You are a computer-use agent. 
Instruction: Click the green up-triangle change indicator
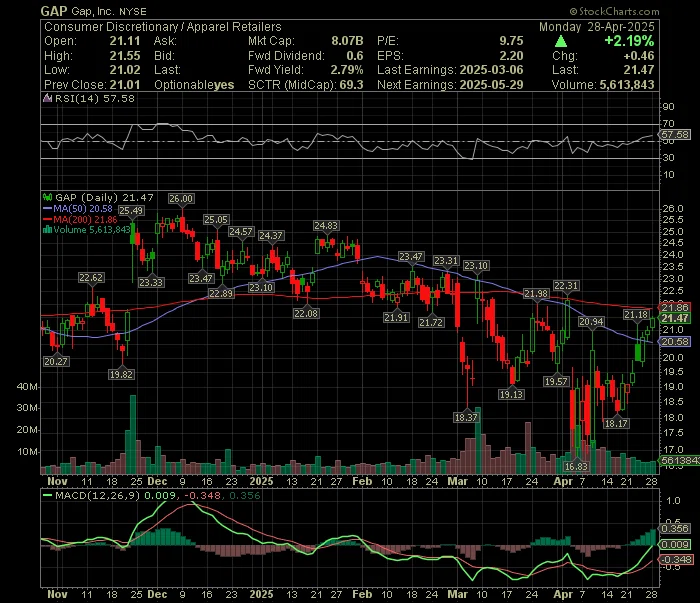(561, 42)
